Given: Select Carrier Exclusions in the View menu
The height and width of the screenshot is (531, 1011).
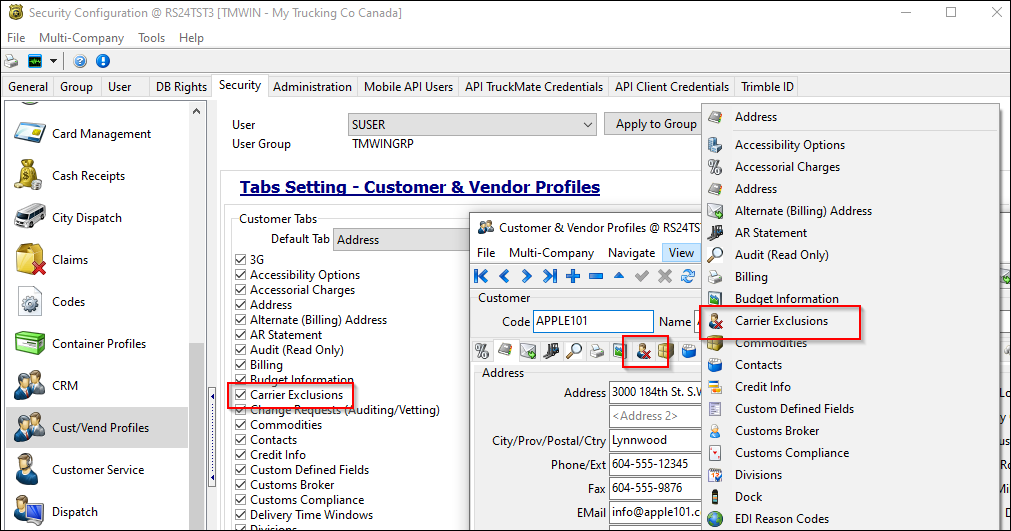Looking at the screenshot, I should pos(781,321).
